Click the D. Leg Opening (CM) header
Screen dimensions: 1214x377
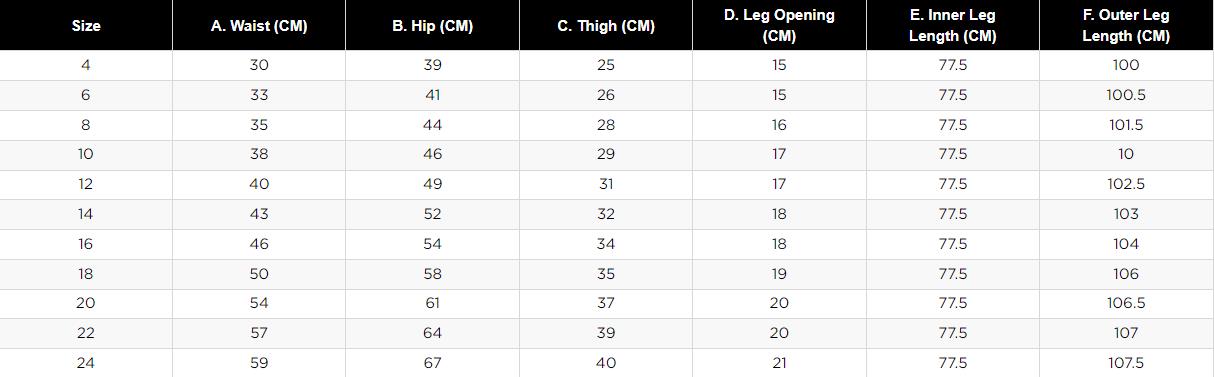coord(779,26)
